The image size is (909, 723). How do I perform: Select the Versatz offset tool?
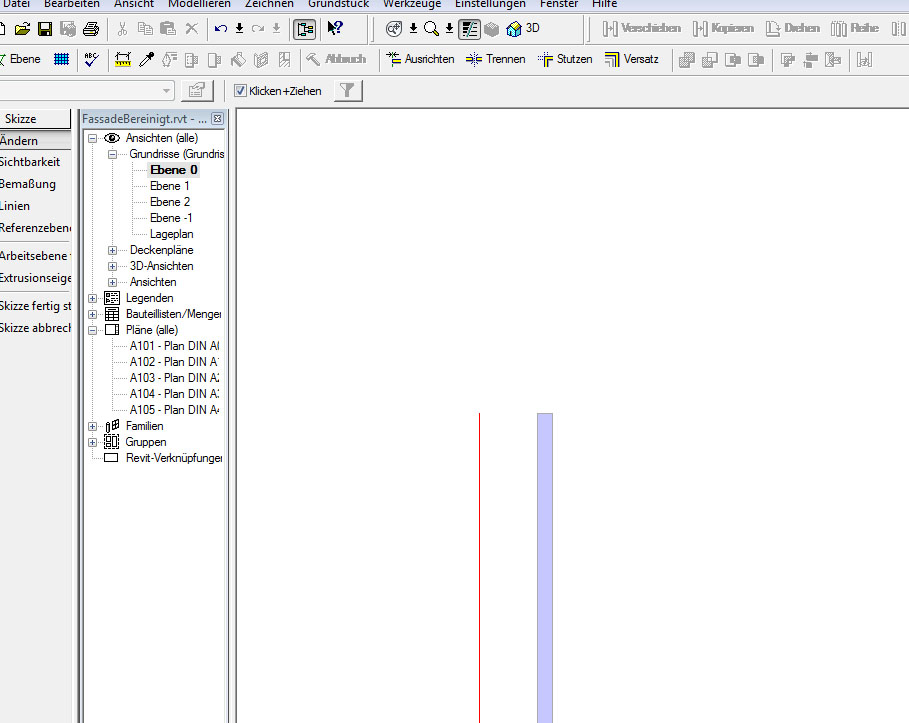coord(632,59)
